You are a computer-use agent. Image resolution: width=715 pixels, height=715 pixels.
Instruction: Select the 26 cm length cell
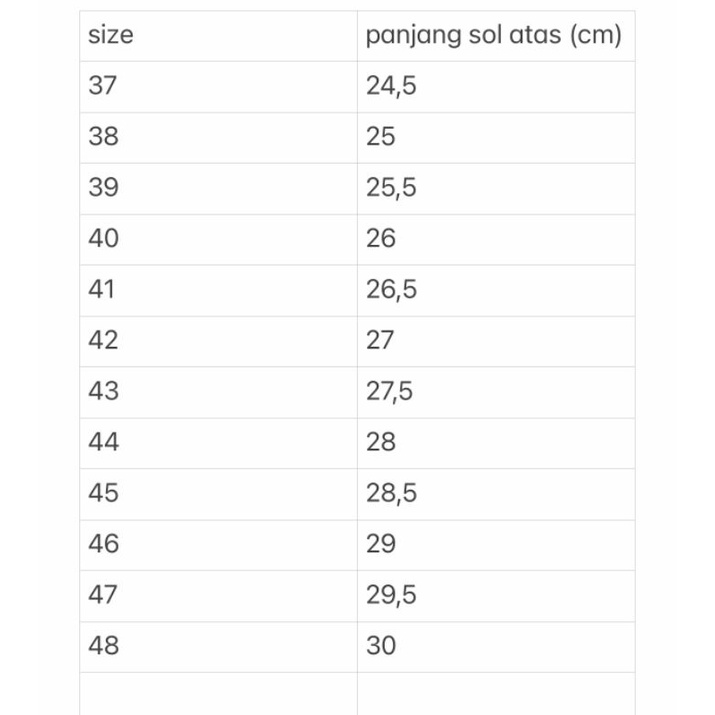(381, 239)
